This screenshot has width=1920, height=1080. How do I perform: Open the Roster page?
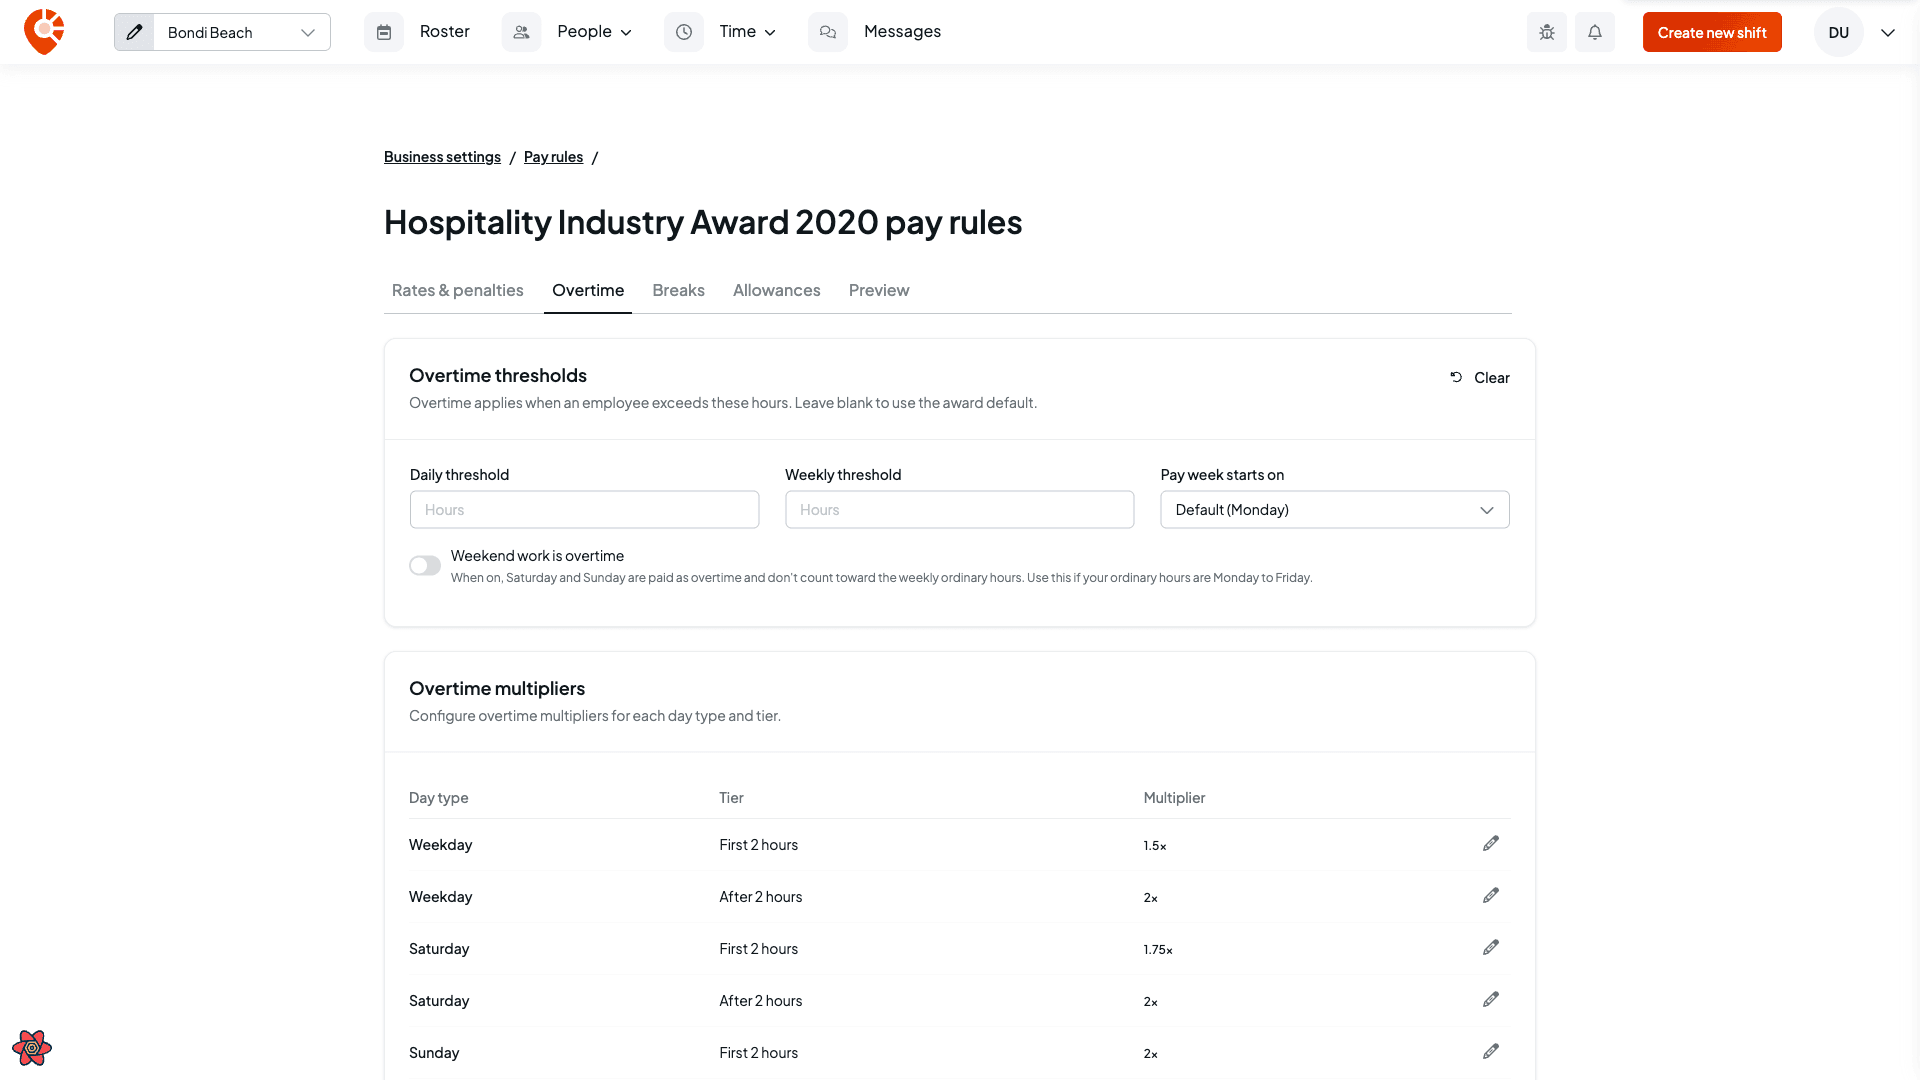444,32
